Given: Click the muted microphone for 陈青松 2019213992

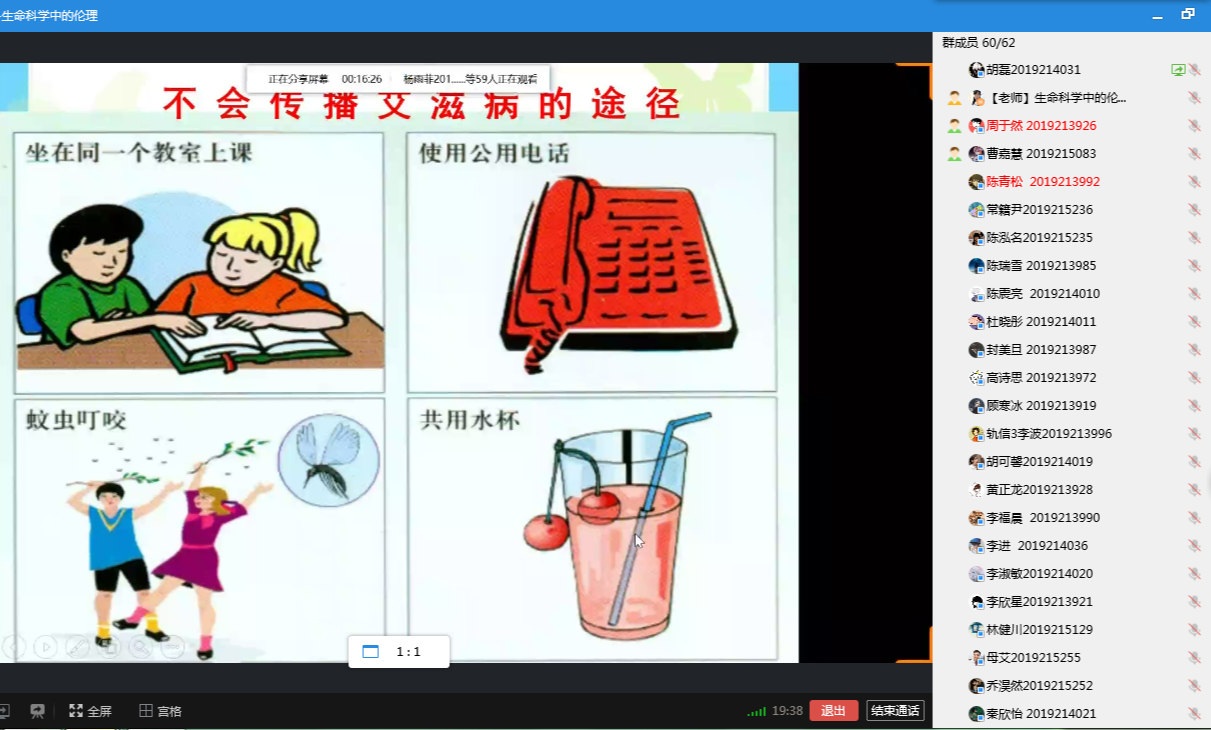Looking at the screenshot, I should [1194, 182].
